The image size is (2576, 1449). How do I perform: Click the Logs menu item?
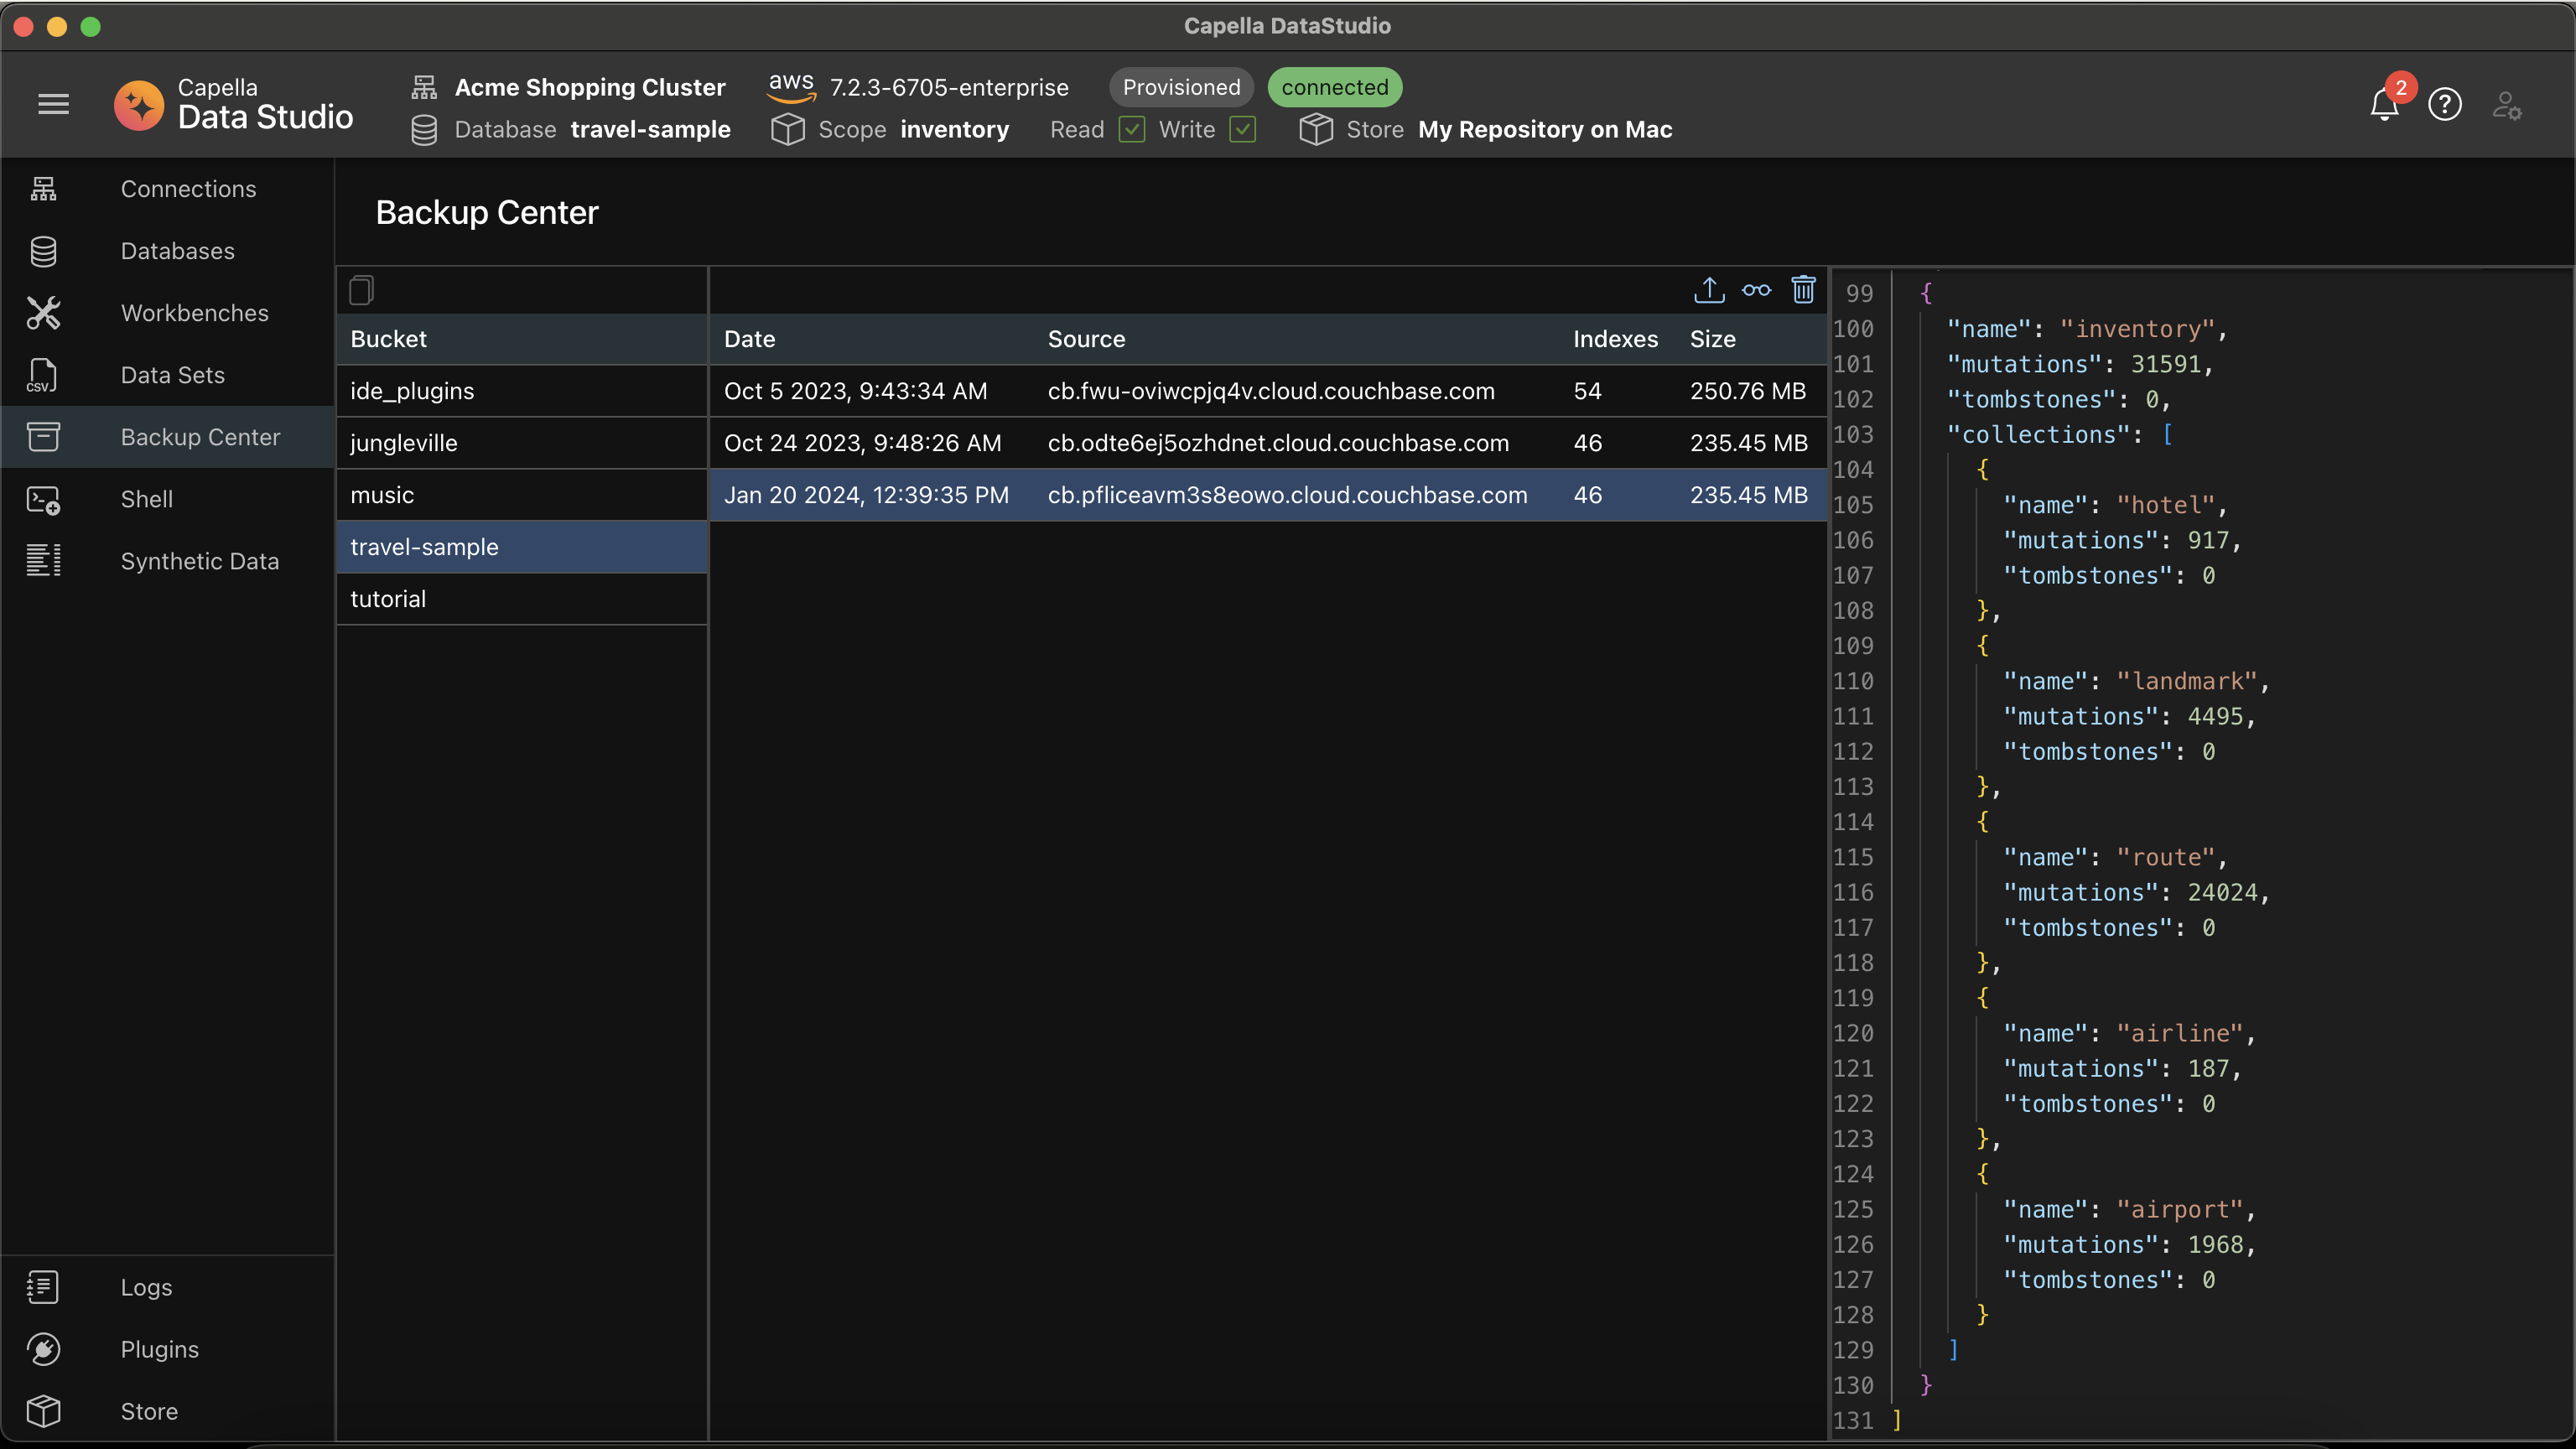[147, 1288]
